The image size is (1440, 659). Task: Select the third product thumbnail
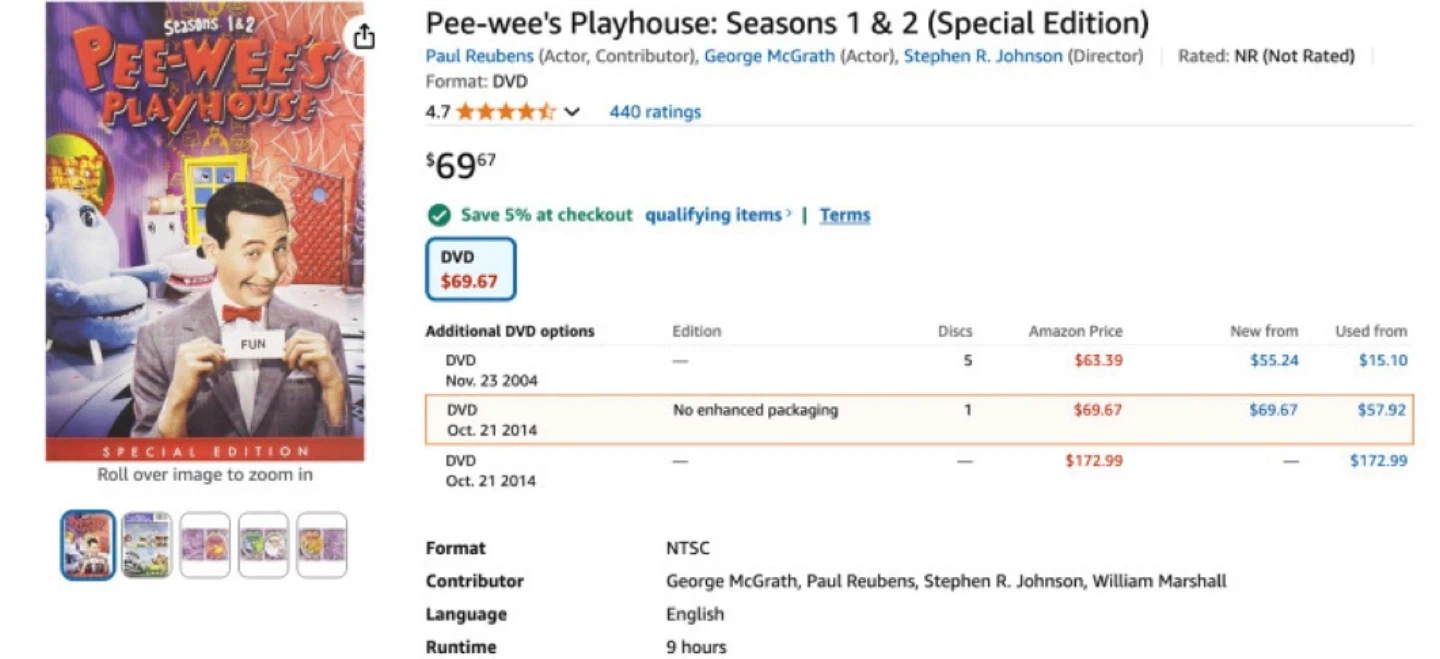pyautogui.click(x=205, y=545)
